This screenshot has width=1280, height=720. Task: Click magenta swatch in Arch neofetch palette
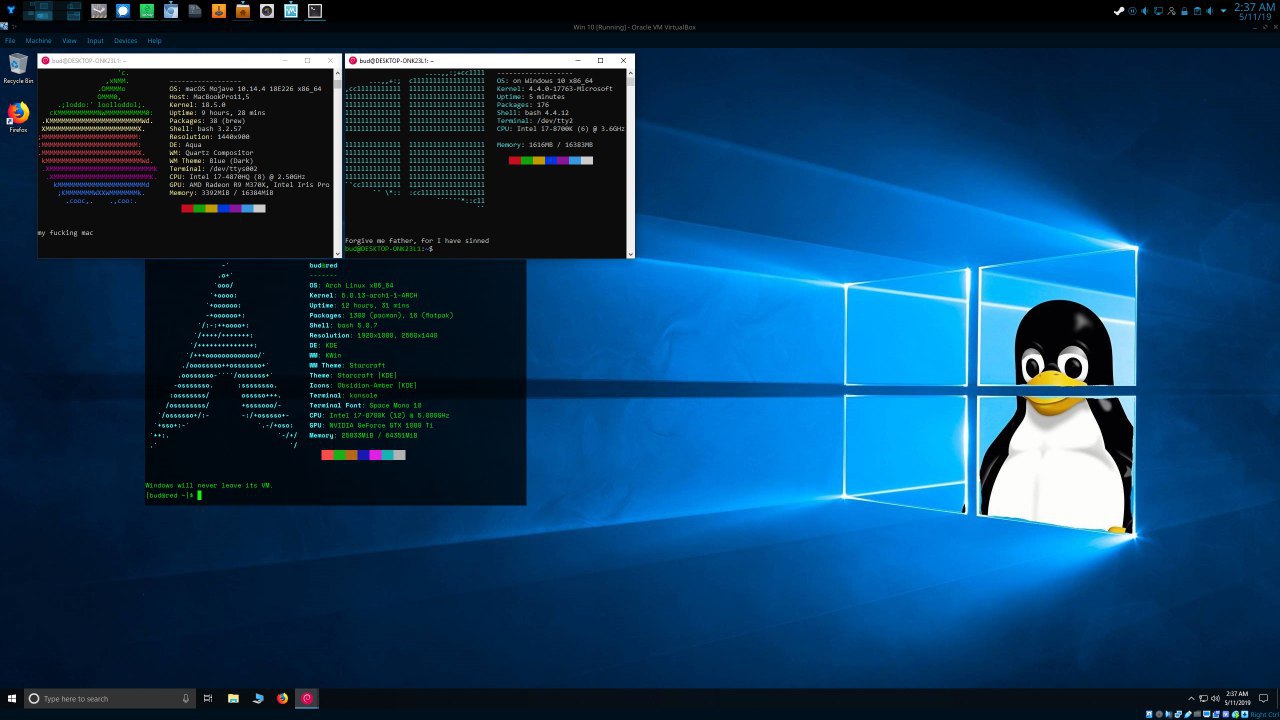tap(375, 455)
